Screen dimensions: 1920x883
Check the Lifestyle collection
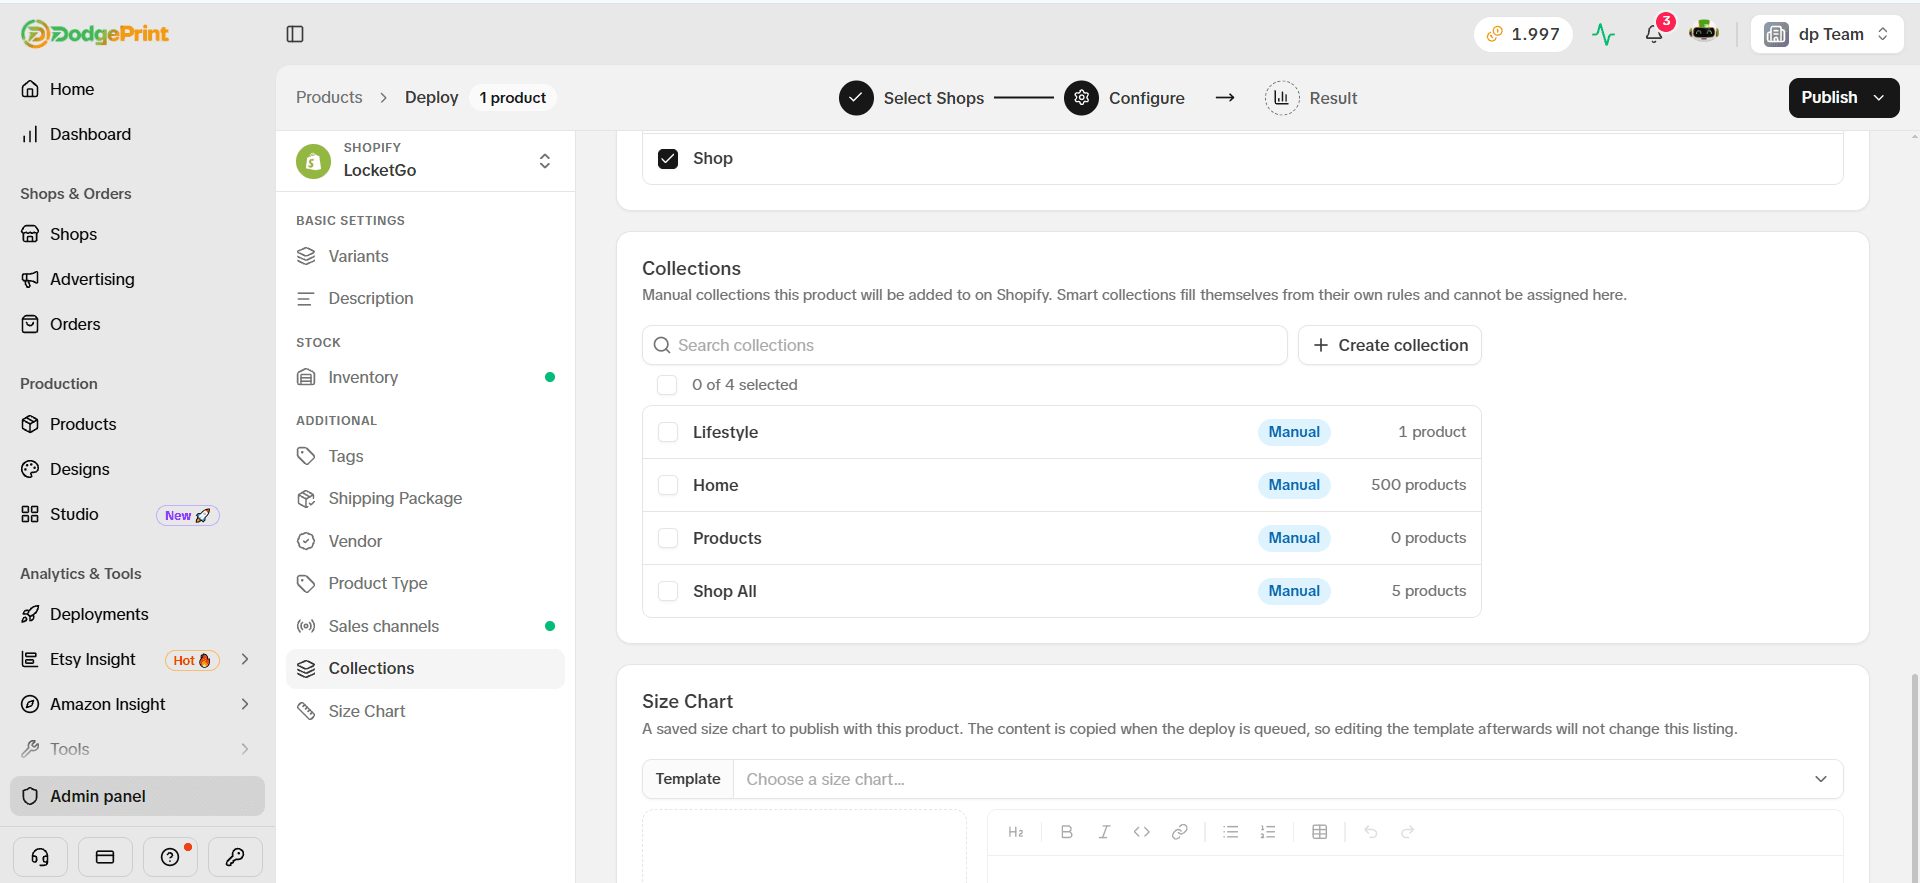click(x=668, y=432)
